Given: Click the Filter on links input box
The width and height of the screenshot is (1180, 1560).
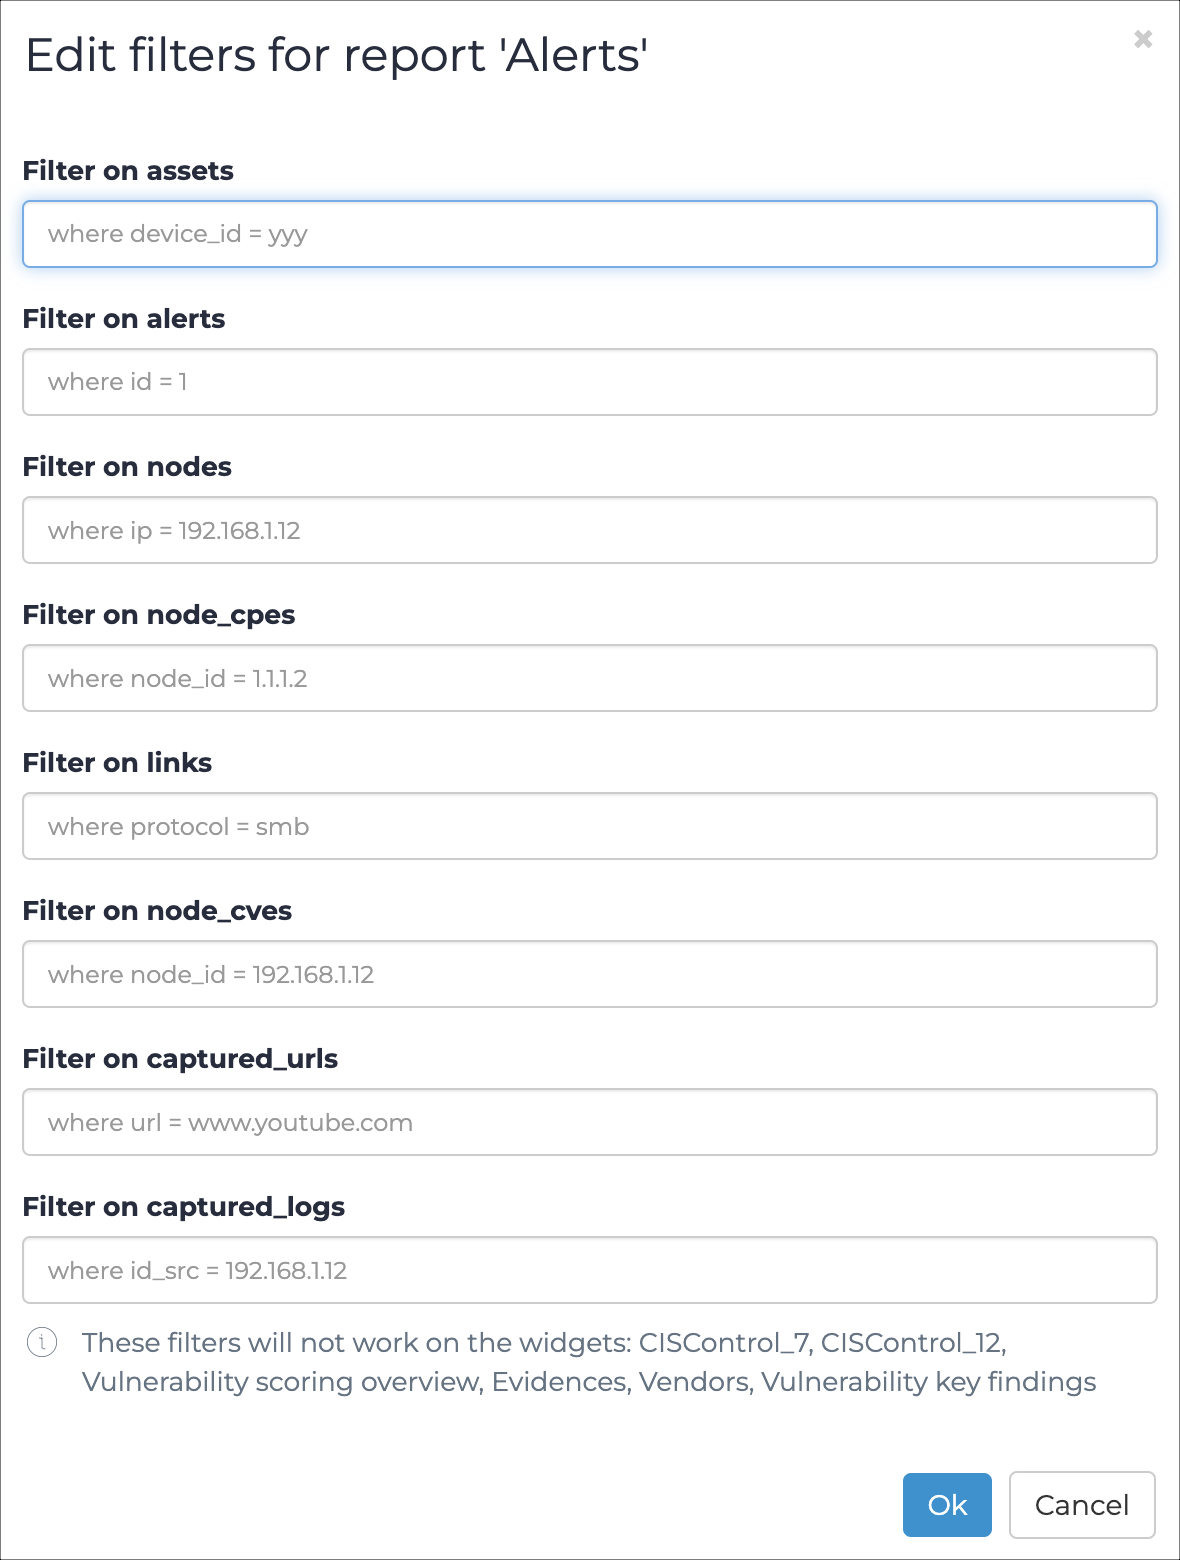Looking at the screenshot, I should pyautogui.click(x=590, y=826).
